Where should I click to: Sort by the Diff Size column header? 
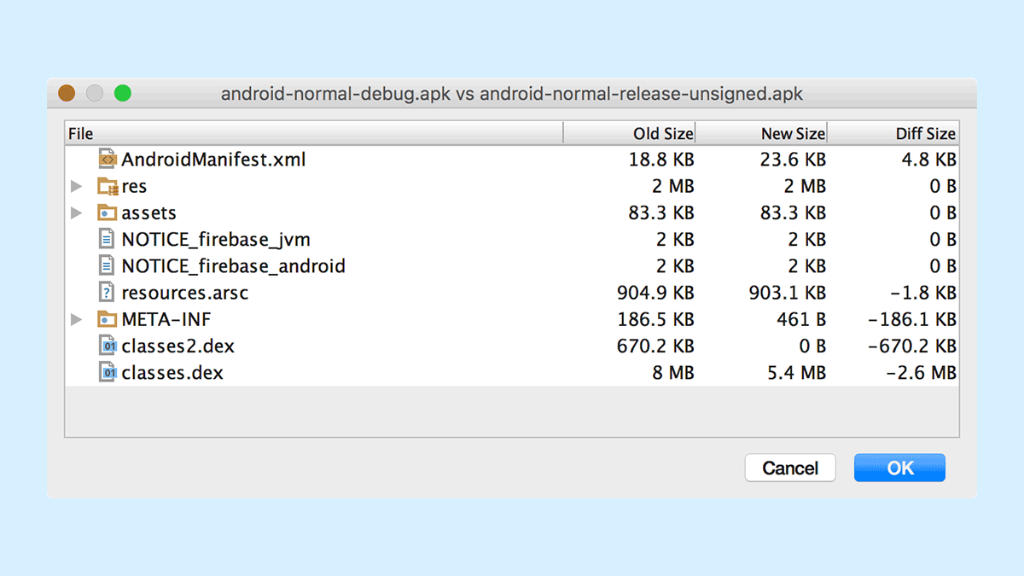[x=893, y=133]
